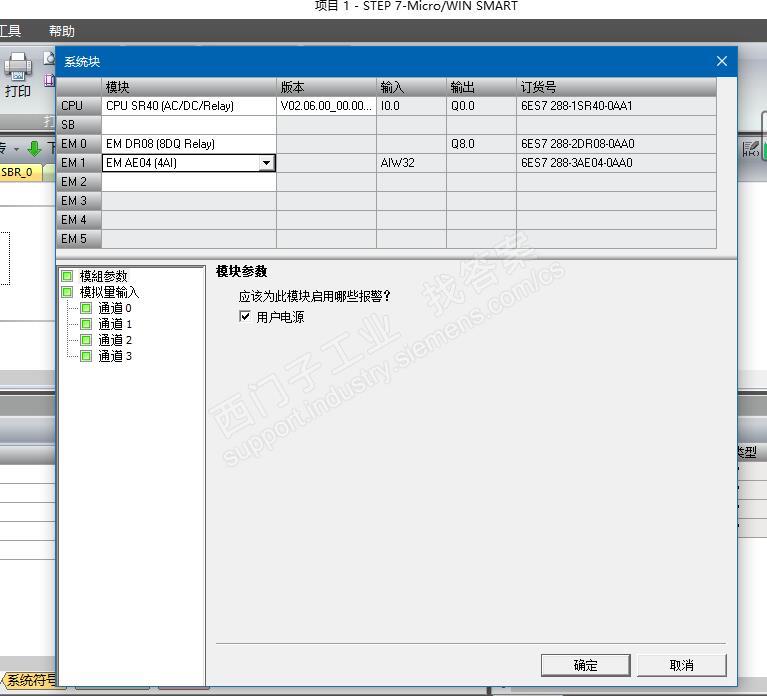
Task: Click the green box icon beside 通道 0
Action: [x=86, y=308]
